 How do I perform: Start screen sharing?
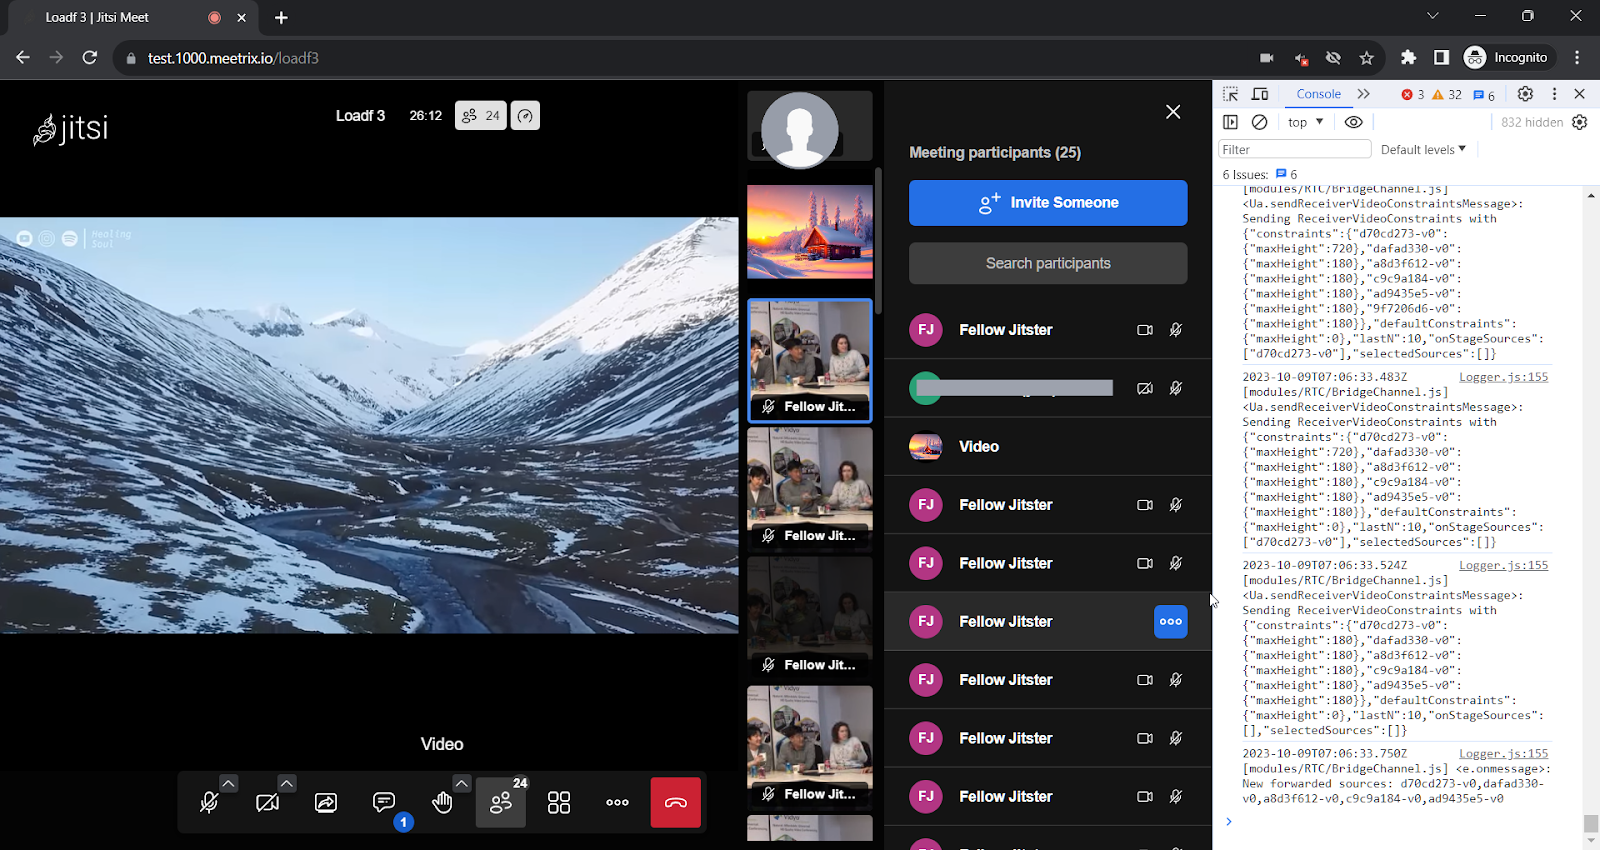(326, 802)
